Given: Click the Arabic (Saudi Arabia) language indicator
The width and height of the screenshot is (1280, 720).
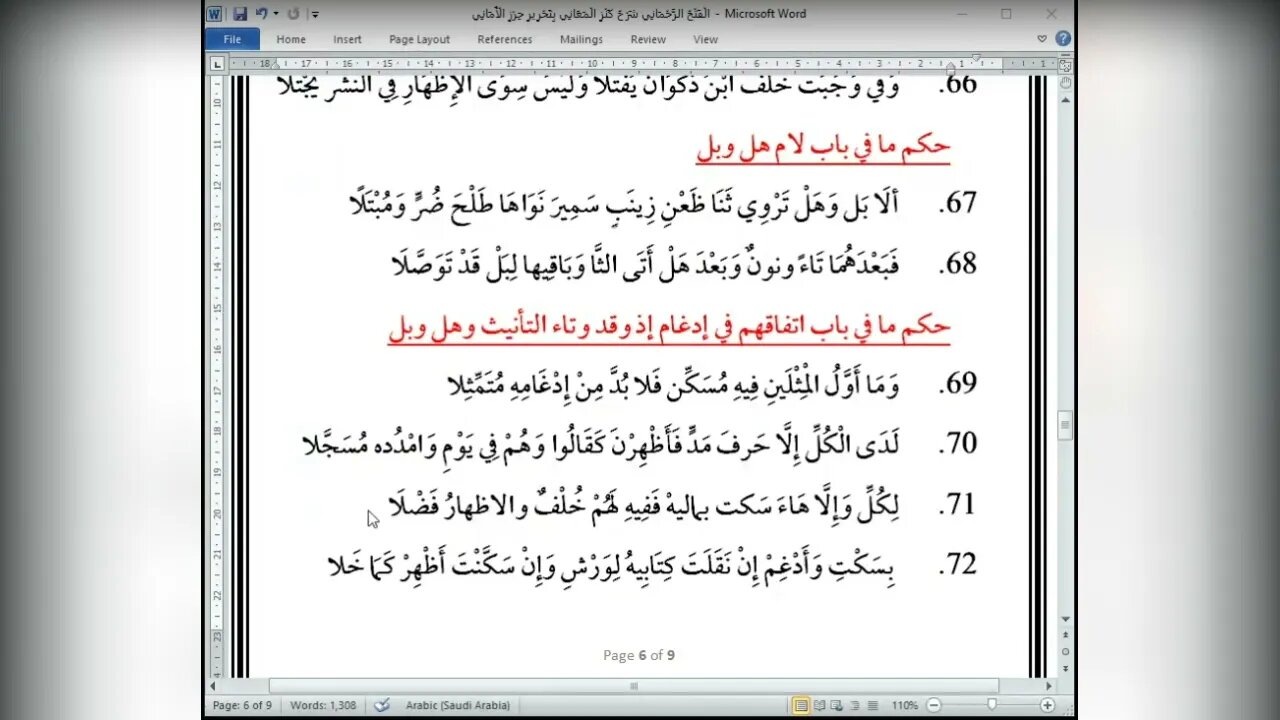Looking at the screenshot, I should [457, 705].
